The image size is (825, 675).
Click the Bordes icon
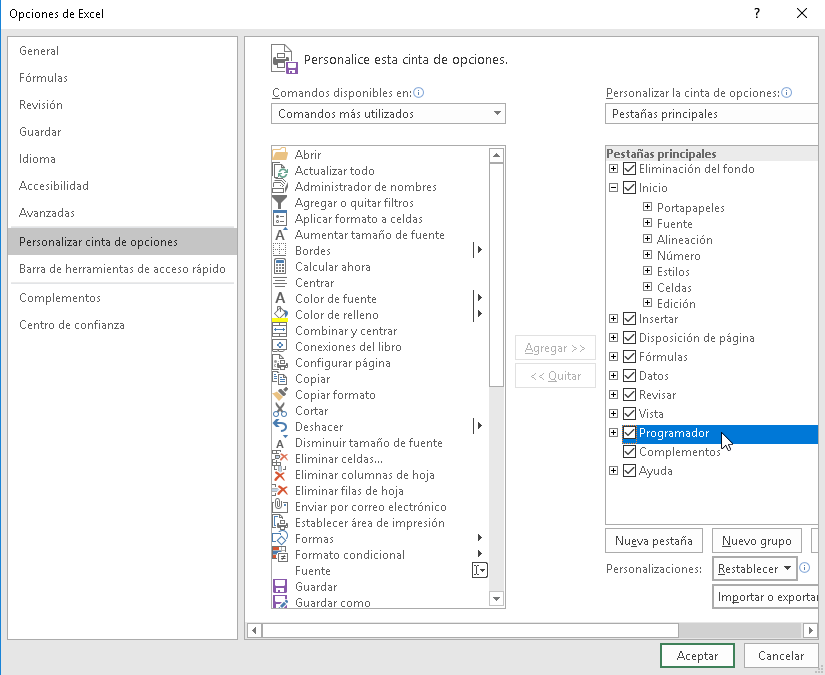pyautogui.click(x=280, y=250)
